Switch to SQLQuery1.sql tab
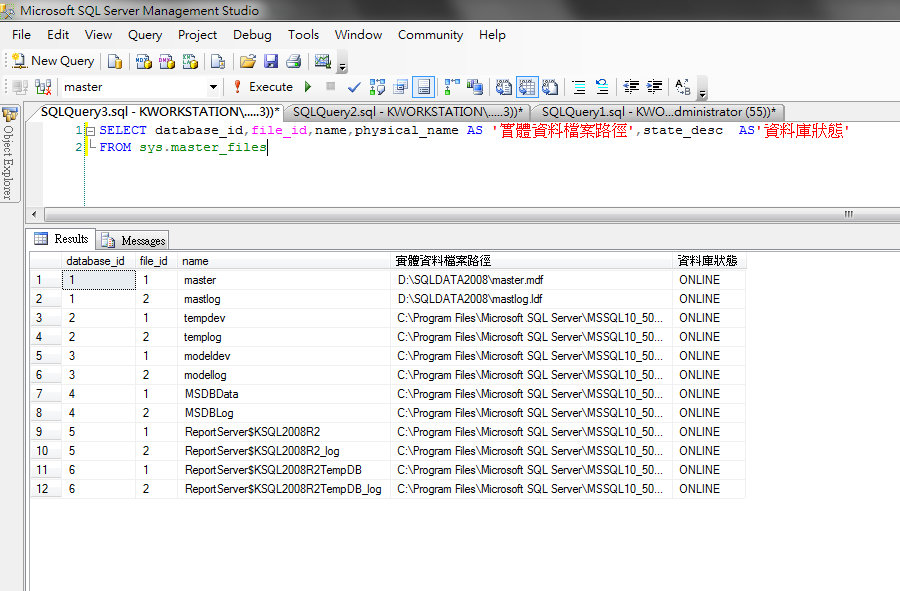The image size is (900, 591). [658, 112]
